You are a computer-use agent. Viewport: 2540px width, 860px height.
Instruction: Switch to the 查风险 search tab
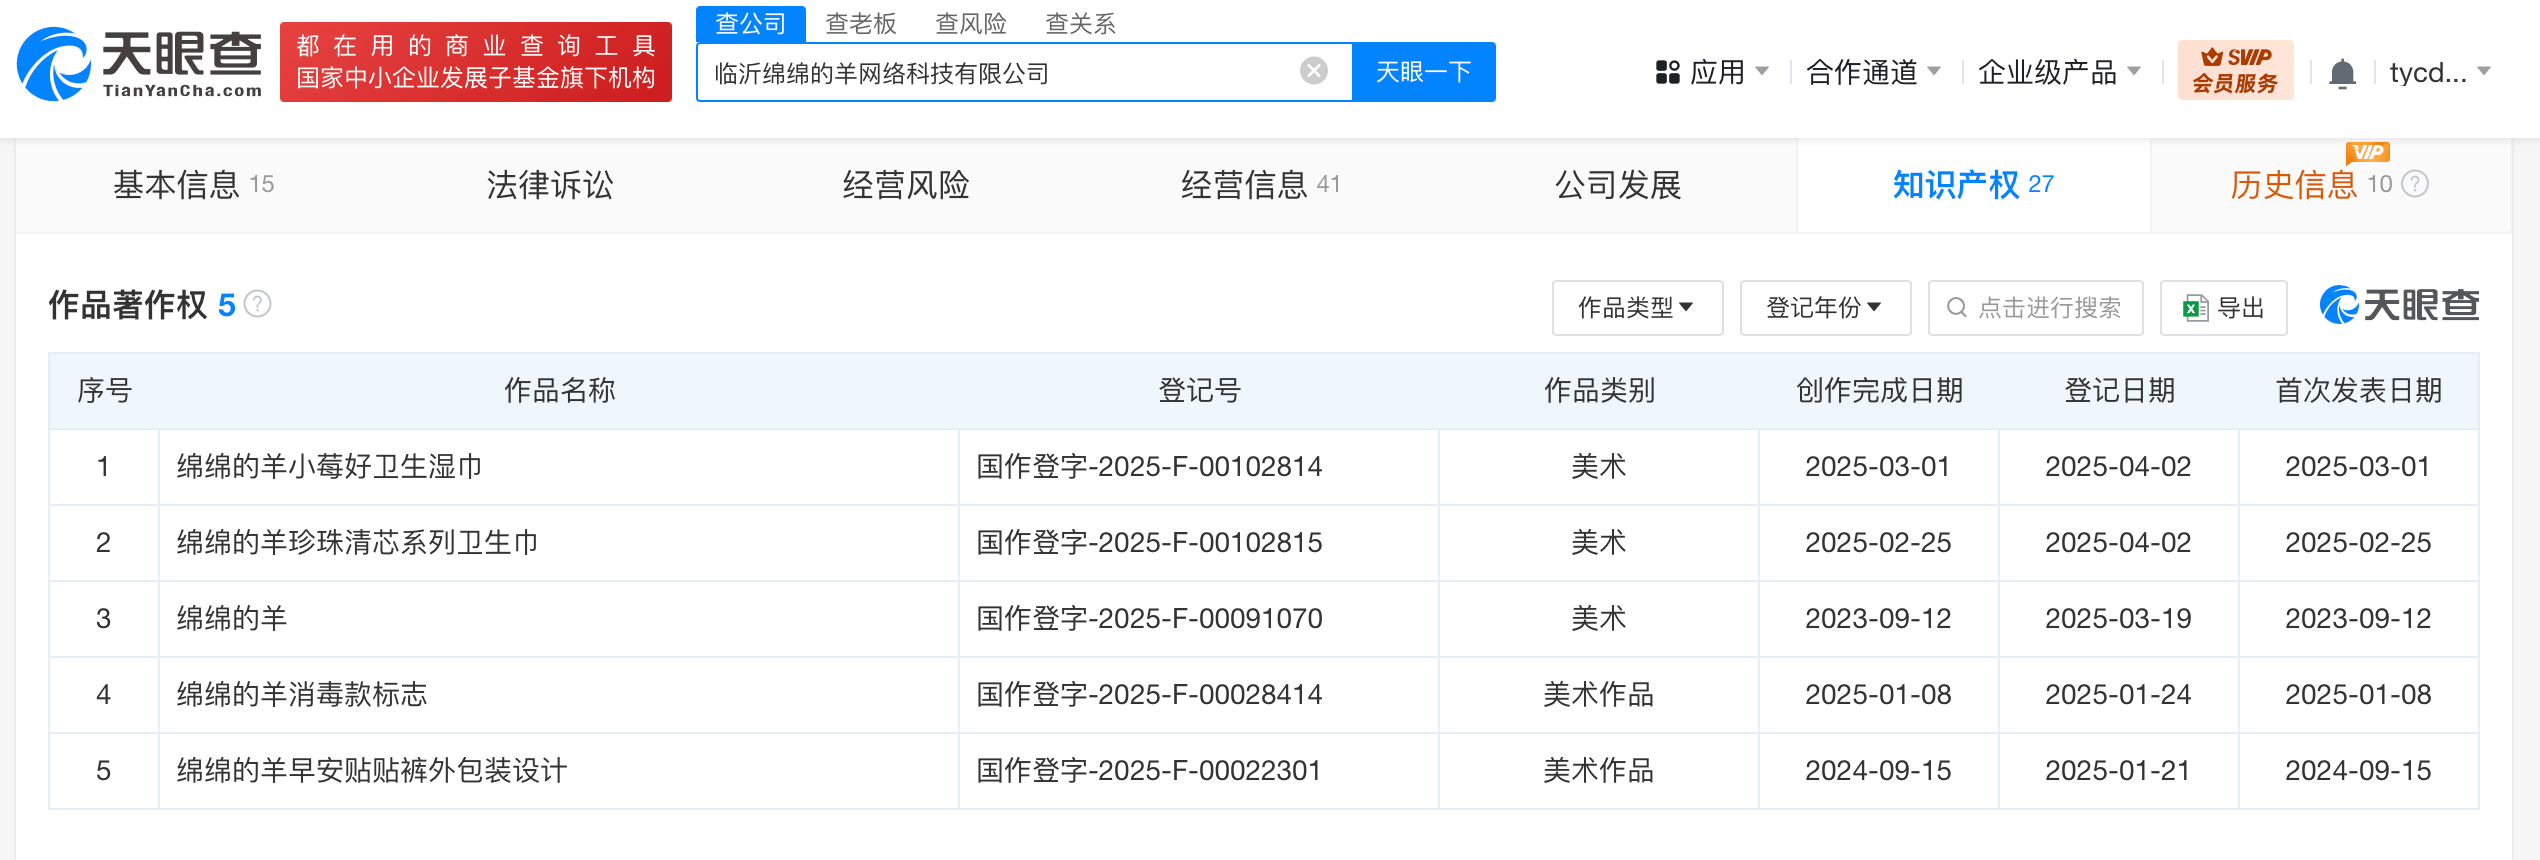[x=970, y=23]
